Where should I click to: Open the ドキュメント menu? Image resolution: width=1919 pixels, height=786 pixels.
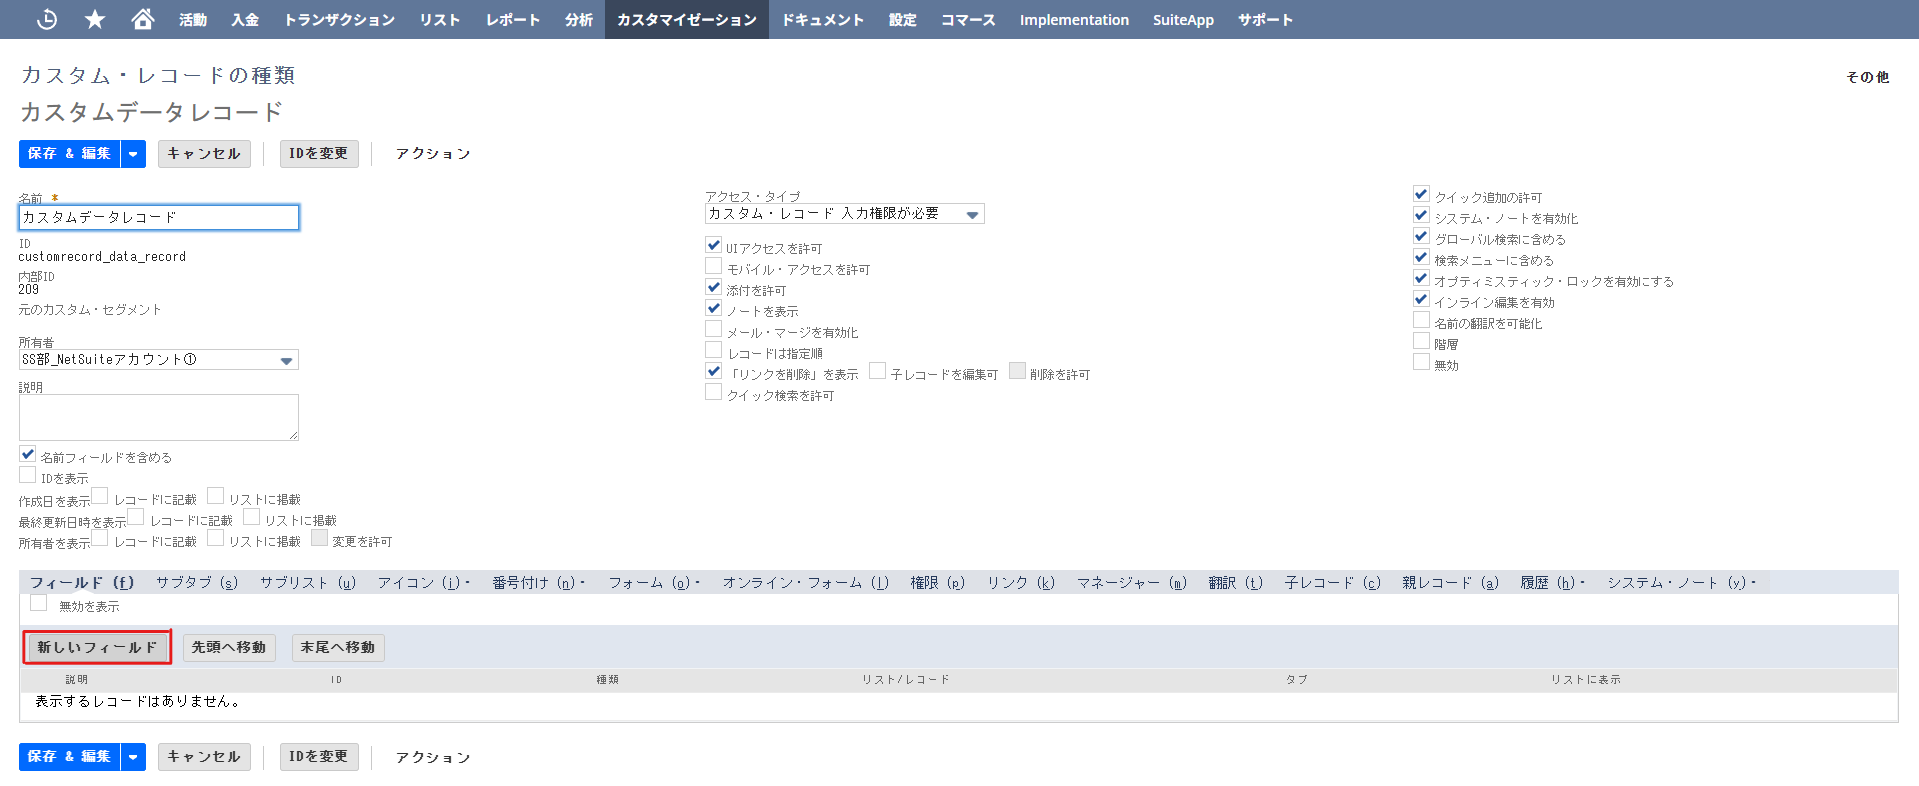(823, 20)
